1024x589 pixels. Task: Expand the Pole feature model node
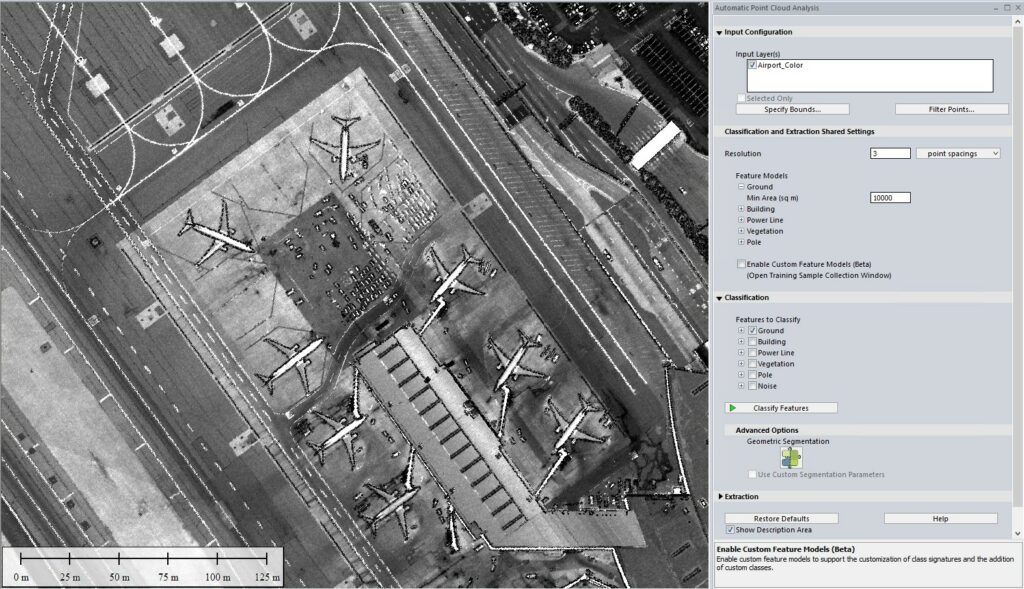pos(741,242)
